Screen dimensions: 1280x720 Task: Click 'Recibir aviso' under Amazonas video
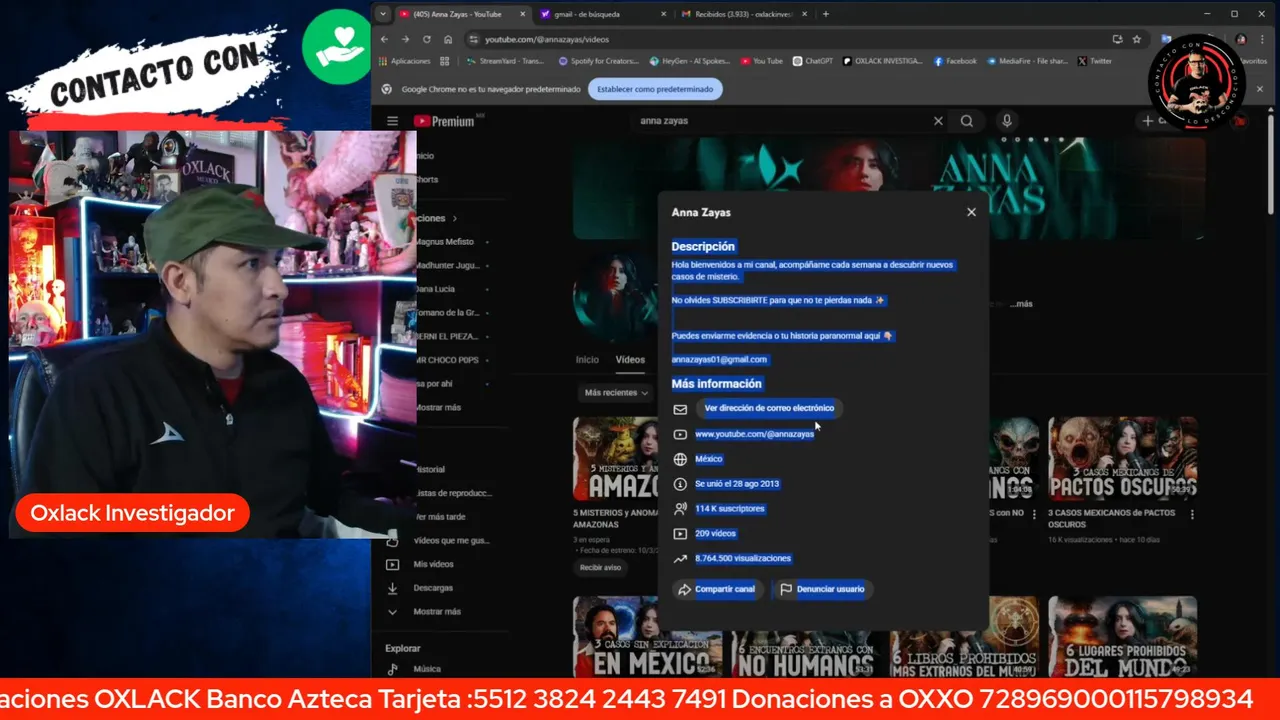click(600, 568)
